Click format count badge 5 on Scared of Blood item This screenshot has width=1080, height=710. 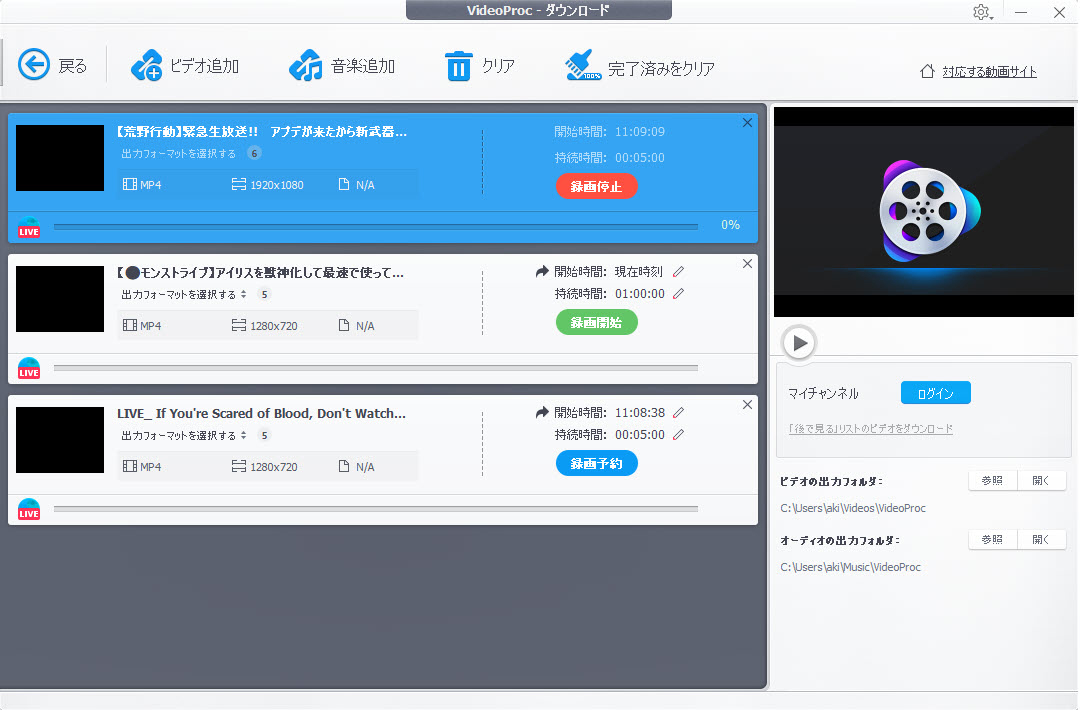tap(264, 436)
